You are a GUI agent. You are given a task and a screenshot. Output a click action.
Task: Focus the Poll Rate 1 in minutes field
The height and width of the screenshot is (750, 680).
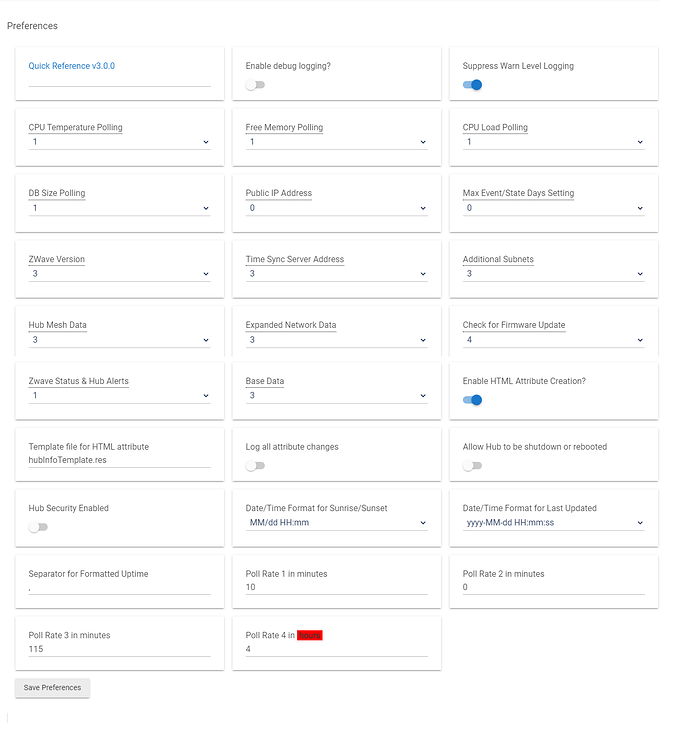coord(336,588)
